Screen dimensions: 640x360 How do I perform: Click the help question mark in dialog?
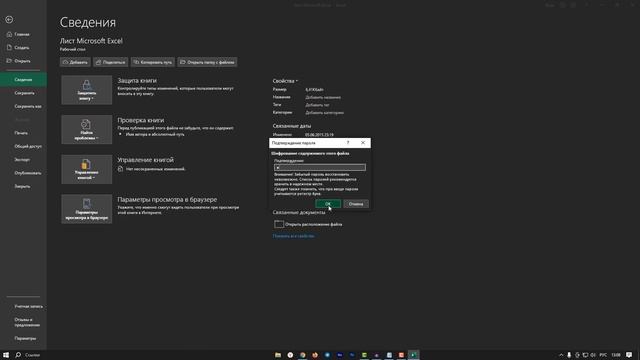(348, 143)
